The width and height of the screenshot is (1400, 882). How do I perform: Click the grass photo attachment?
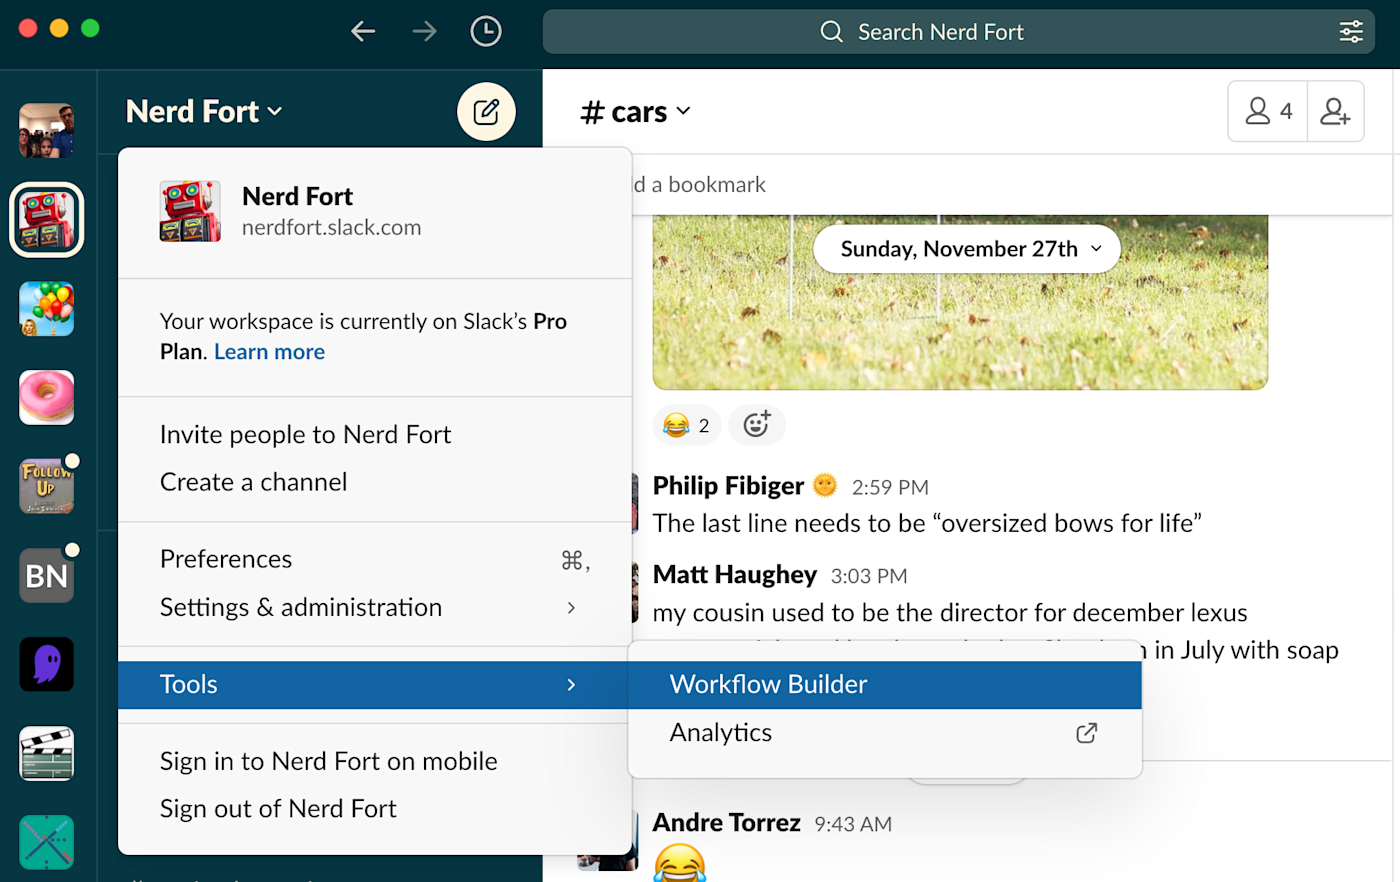click(960, 302)
